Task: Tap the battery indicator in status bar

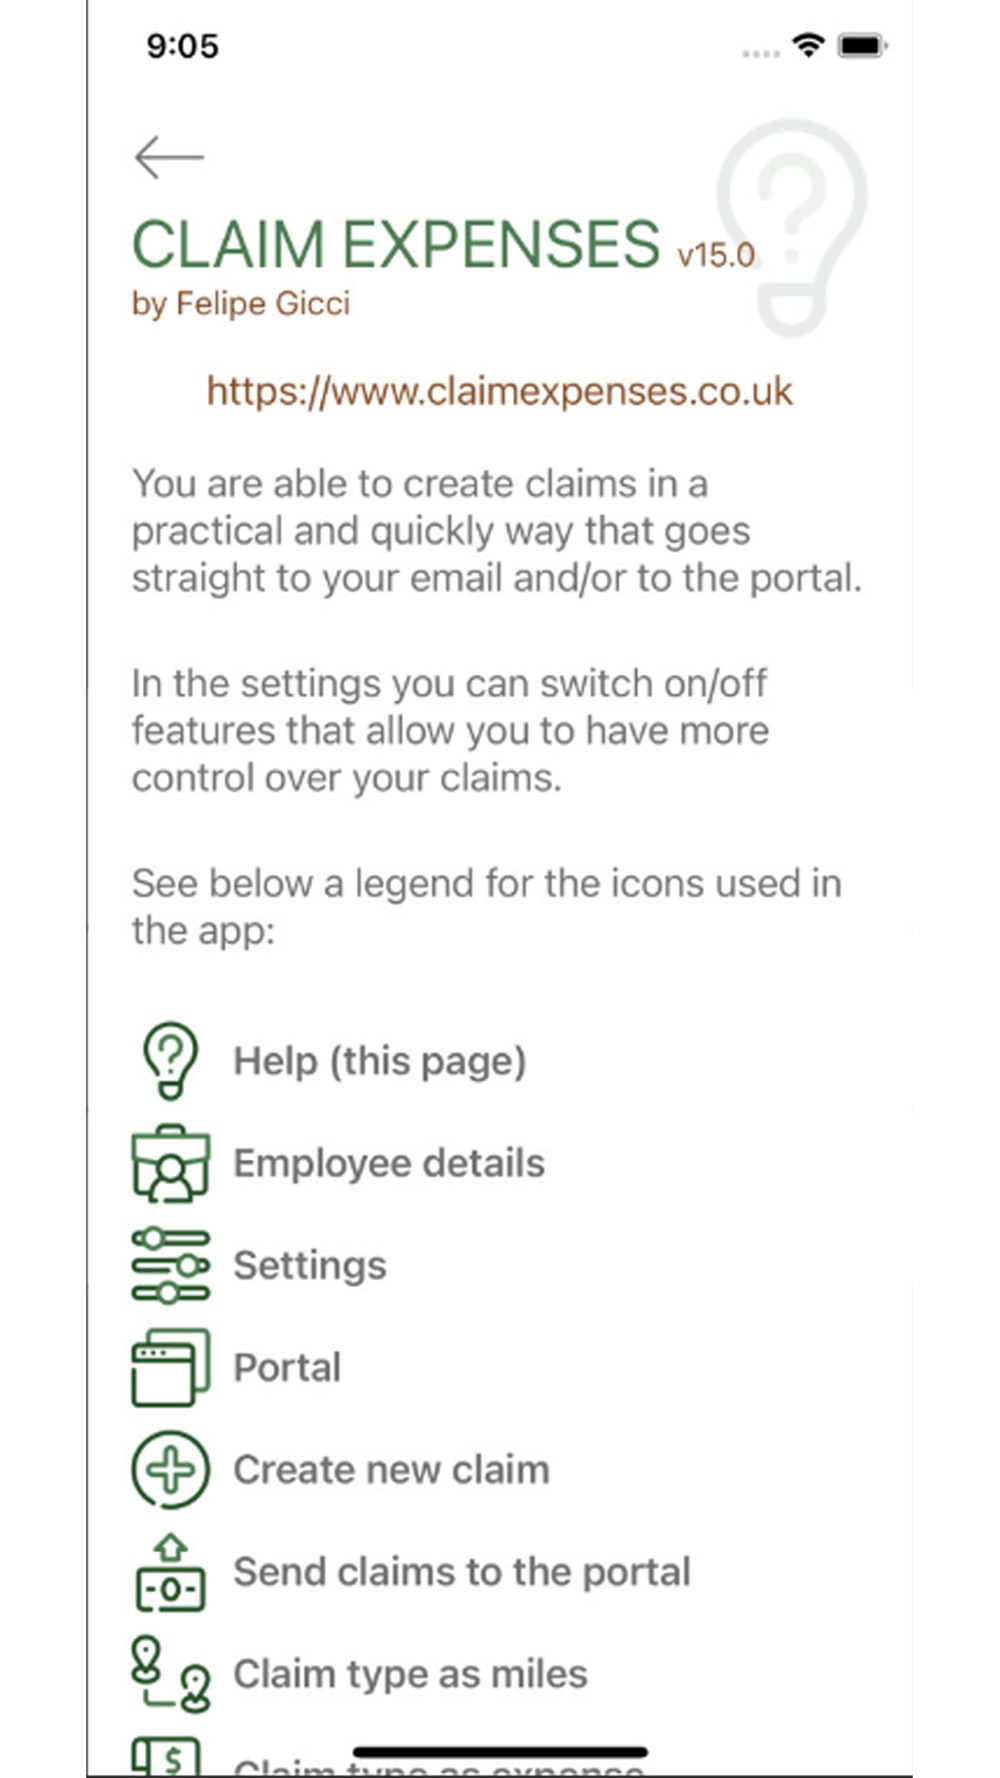Action: click(x=862, y=45)
